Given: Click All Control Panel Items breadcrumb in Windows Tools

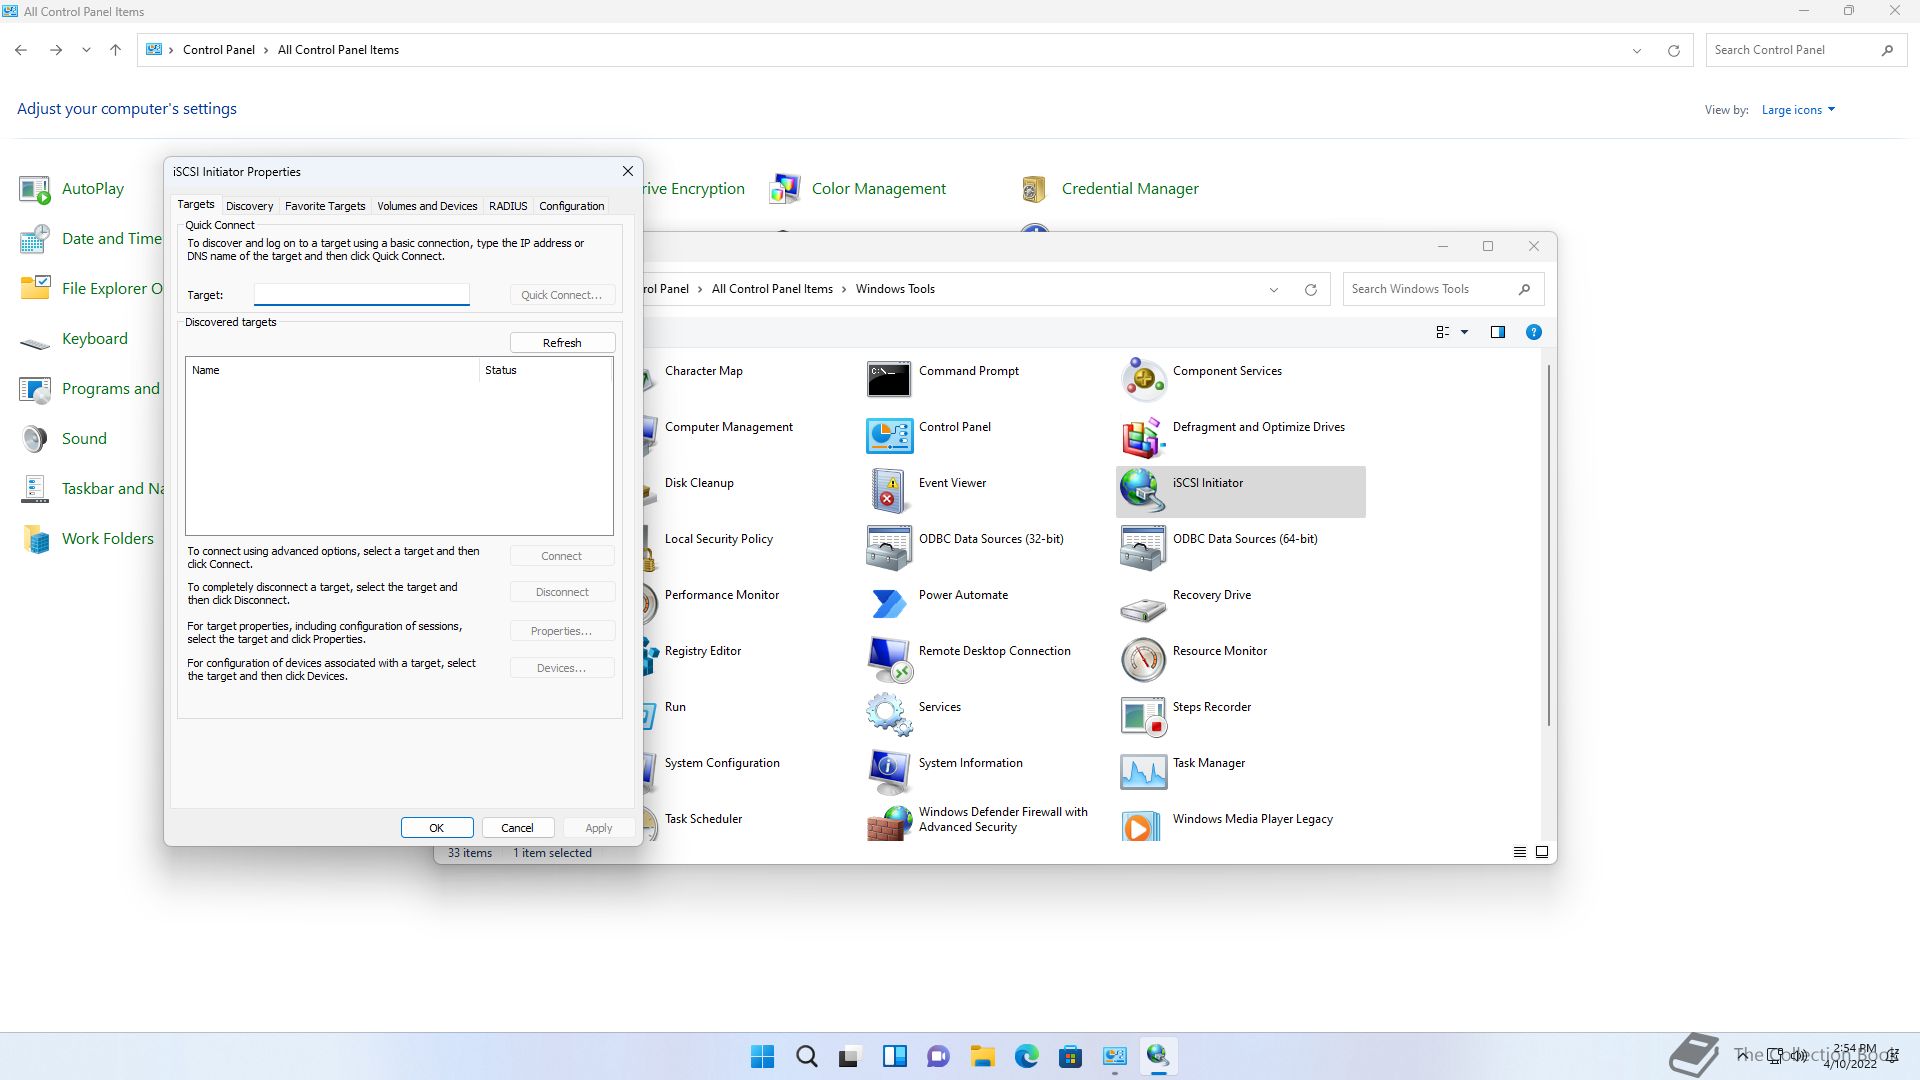Looking at the screenshot, I should point(772,289).
